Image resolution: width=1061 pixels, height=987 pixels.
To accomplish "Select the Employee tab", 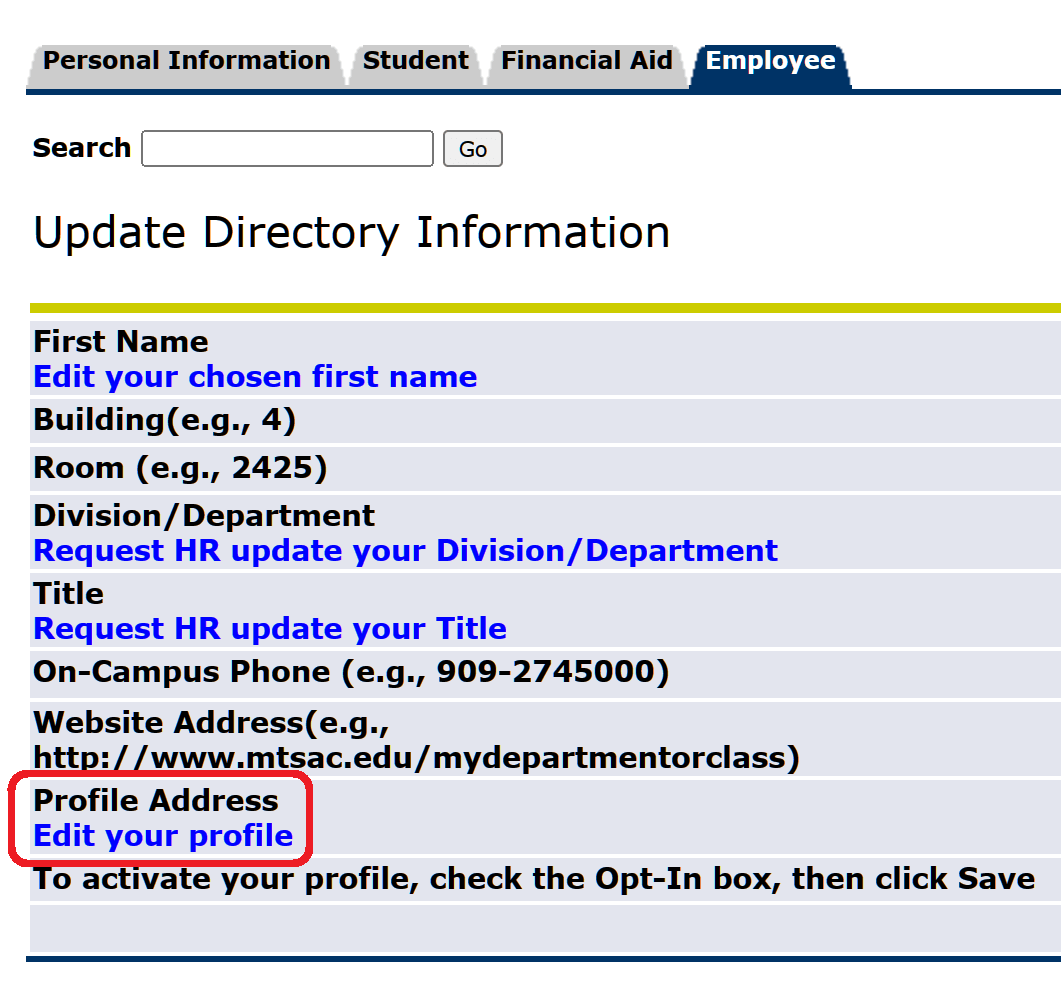I will click(x=770, y=61).
